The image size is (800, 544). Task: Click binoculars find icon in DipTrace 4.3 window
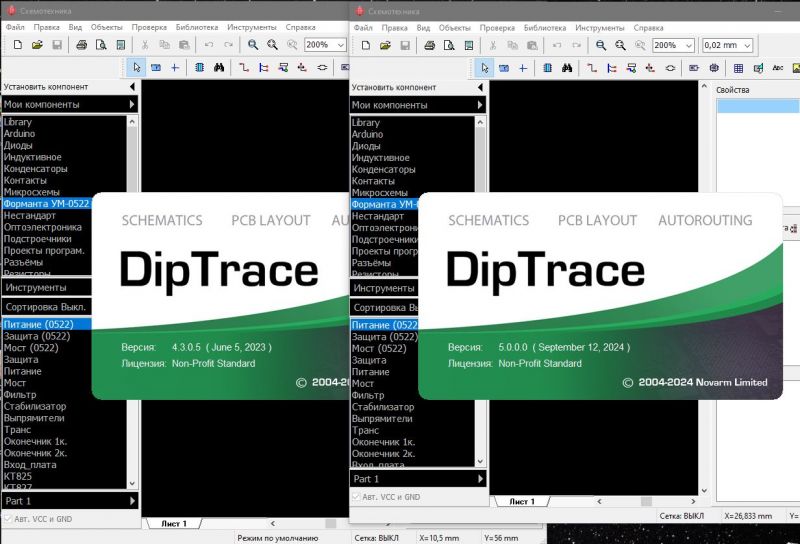tap(219, 67)
